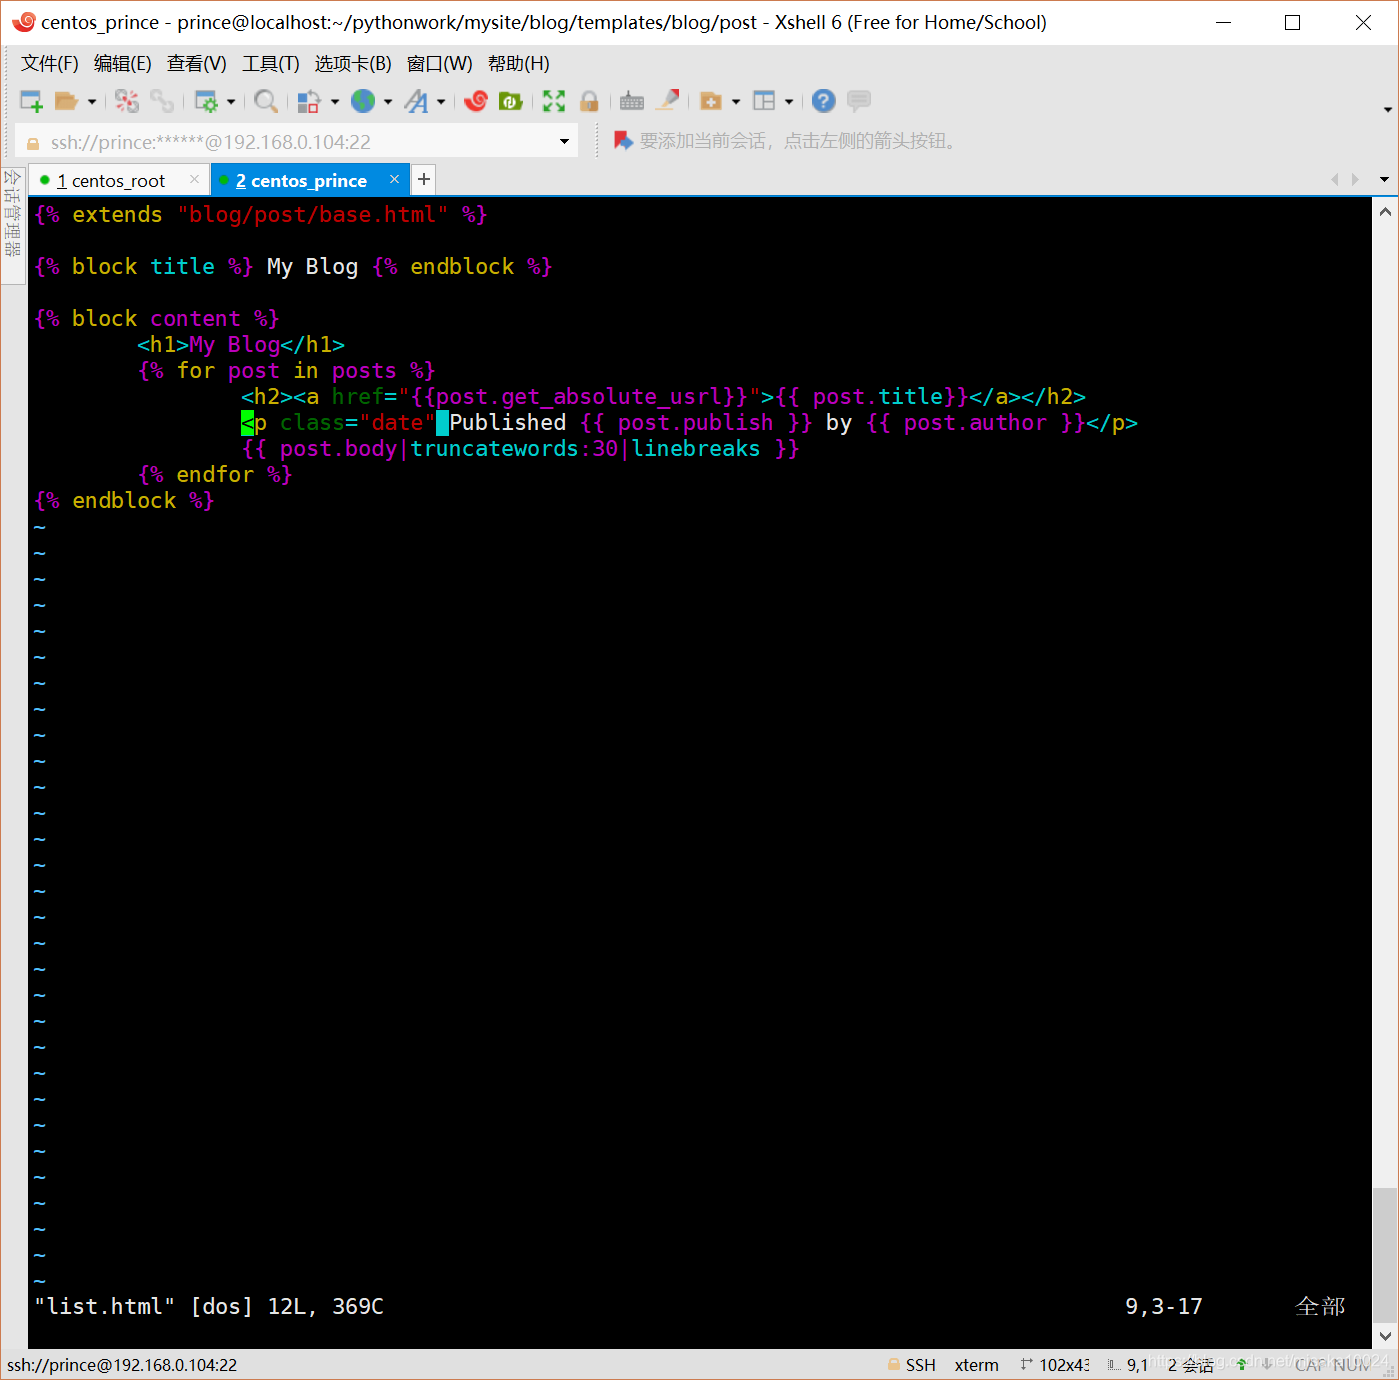Click the file transfer icon
The height and width of the screenshot is (1380, 1399).
point(309,101)
